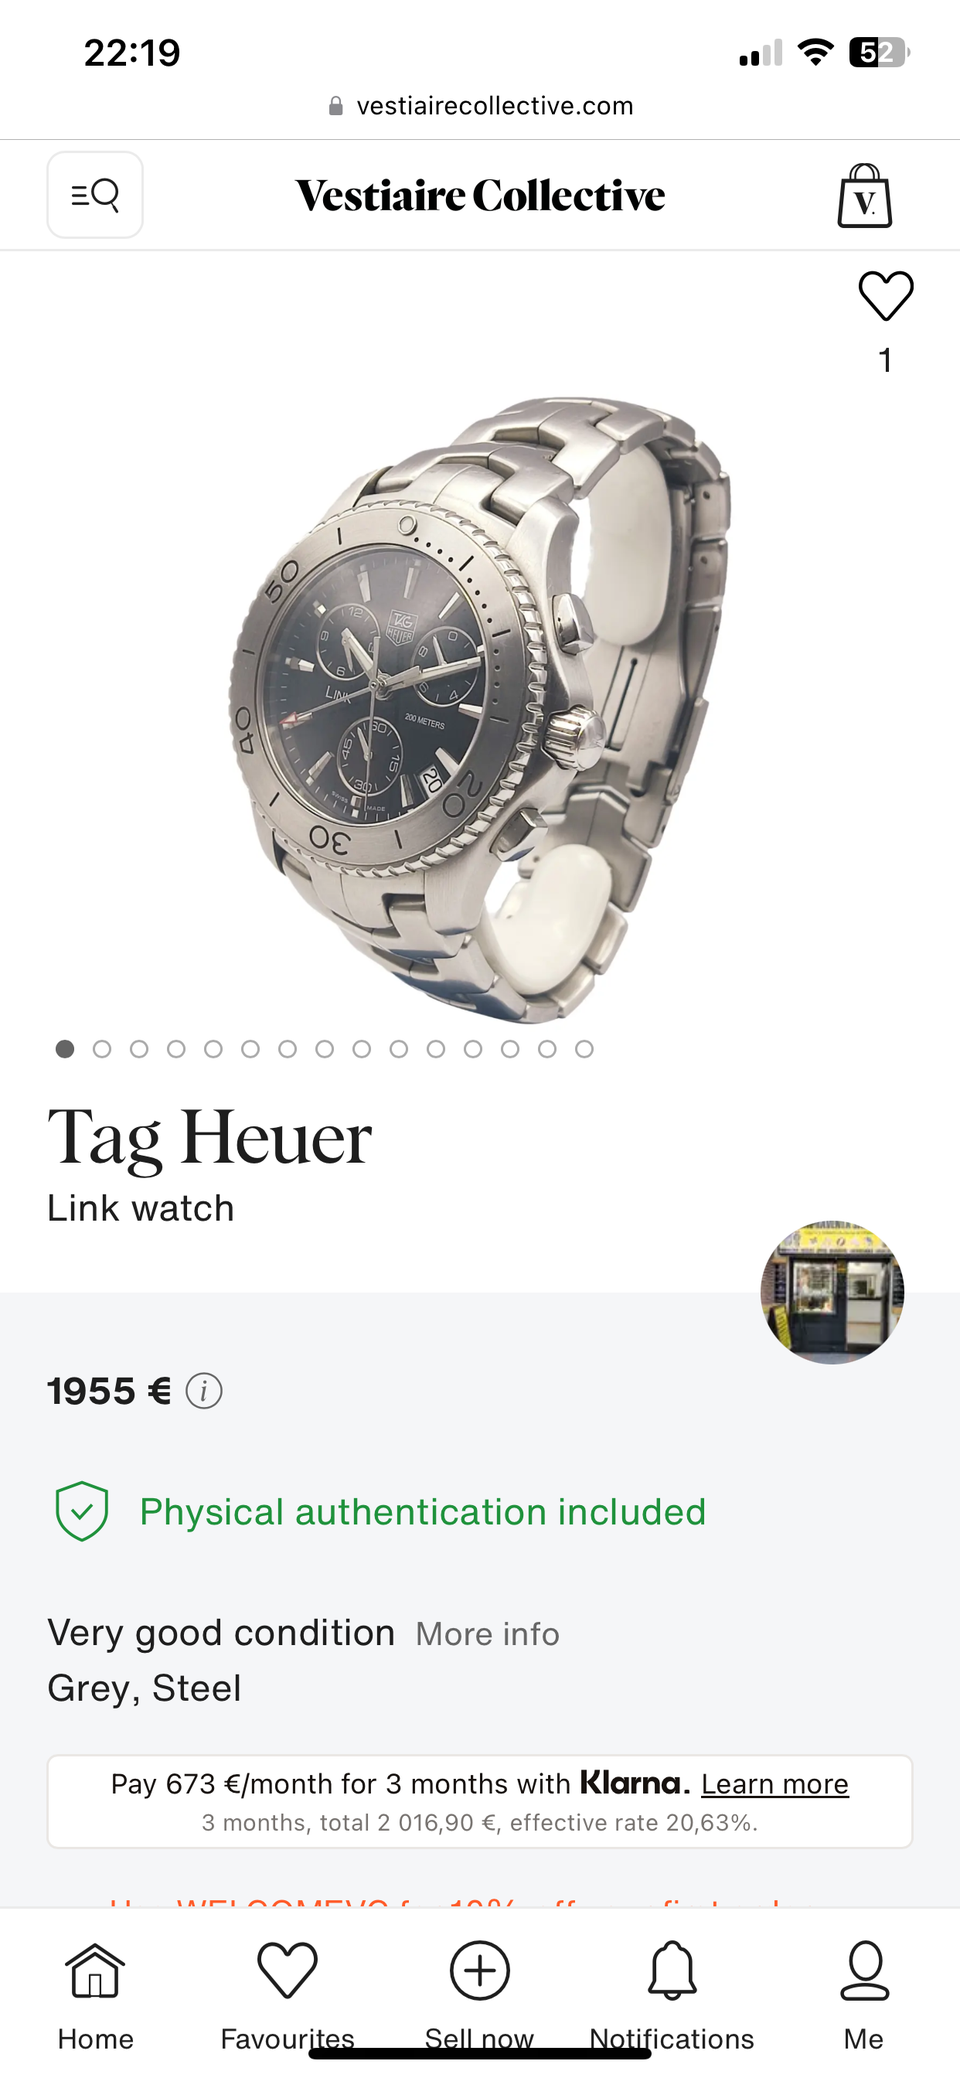Tap the vestiairecollective.com address bar
This screenshot has height=2078, width=960.
point(480,106)
